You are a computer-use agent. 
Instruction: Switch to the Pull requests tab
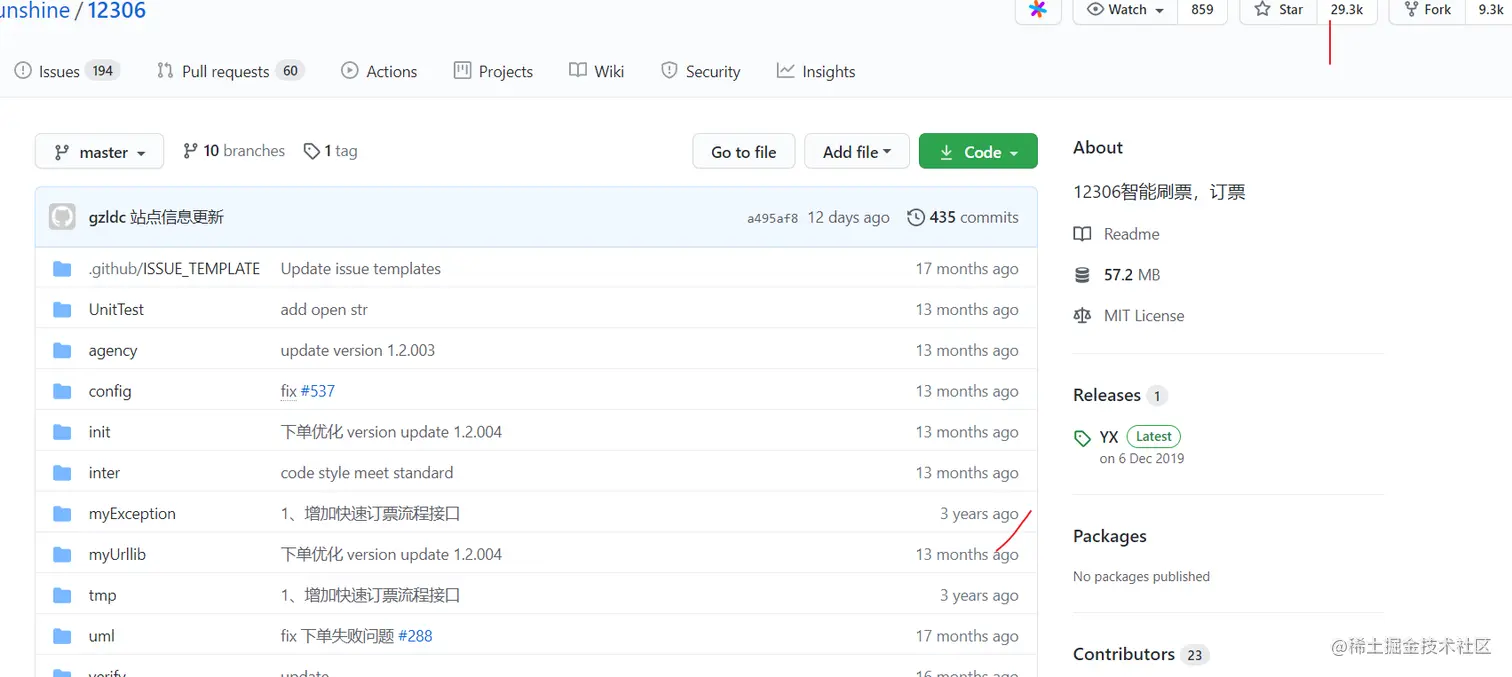(x=230, y=71)
